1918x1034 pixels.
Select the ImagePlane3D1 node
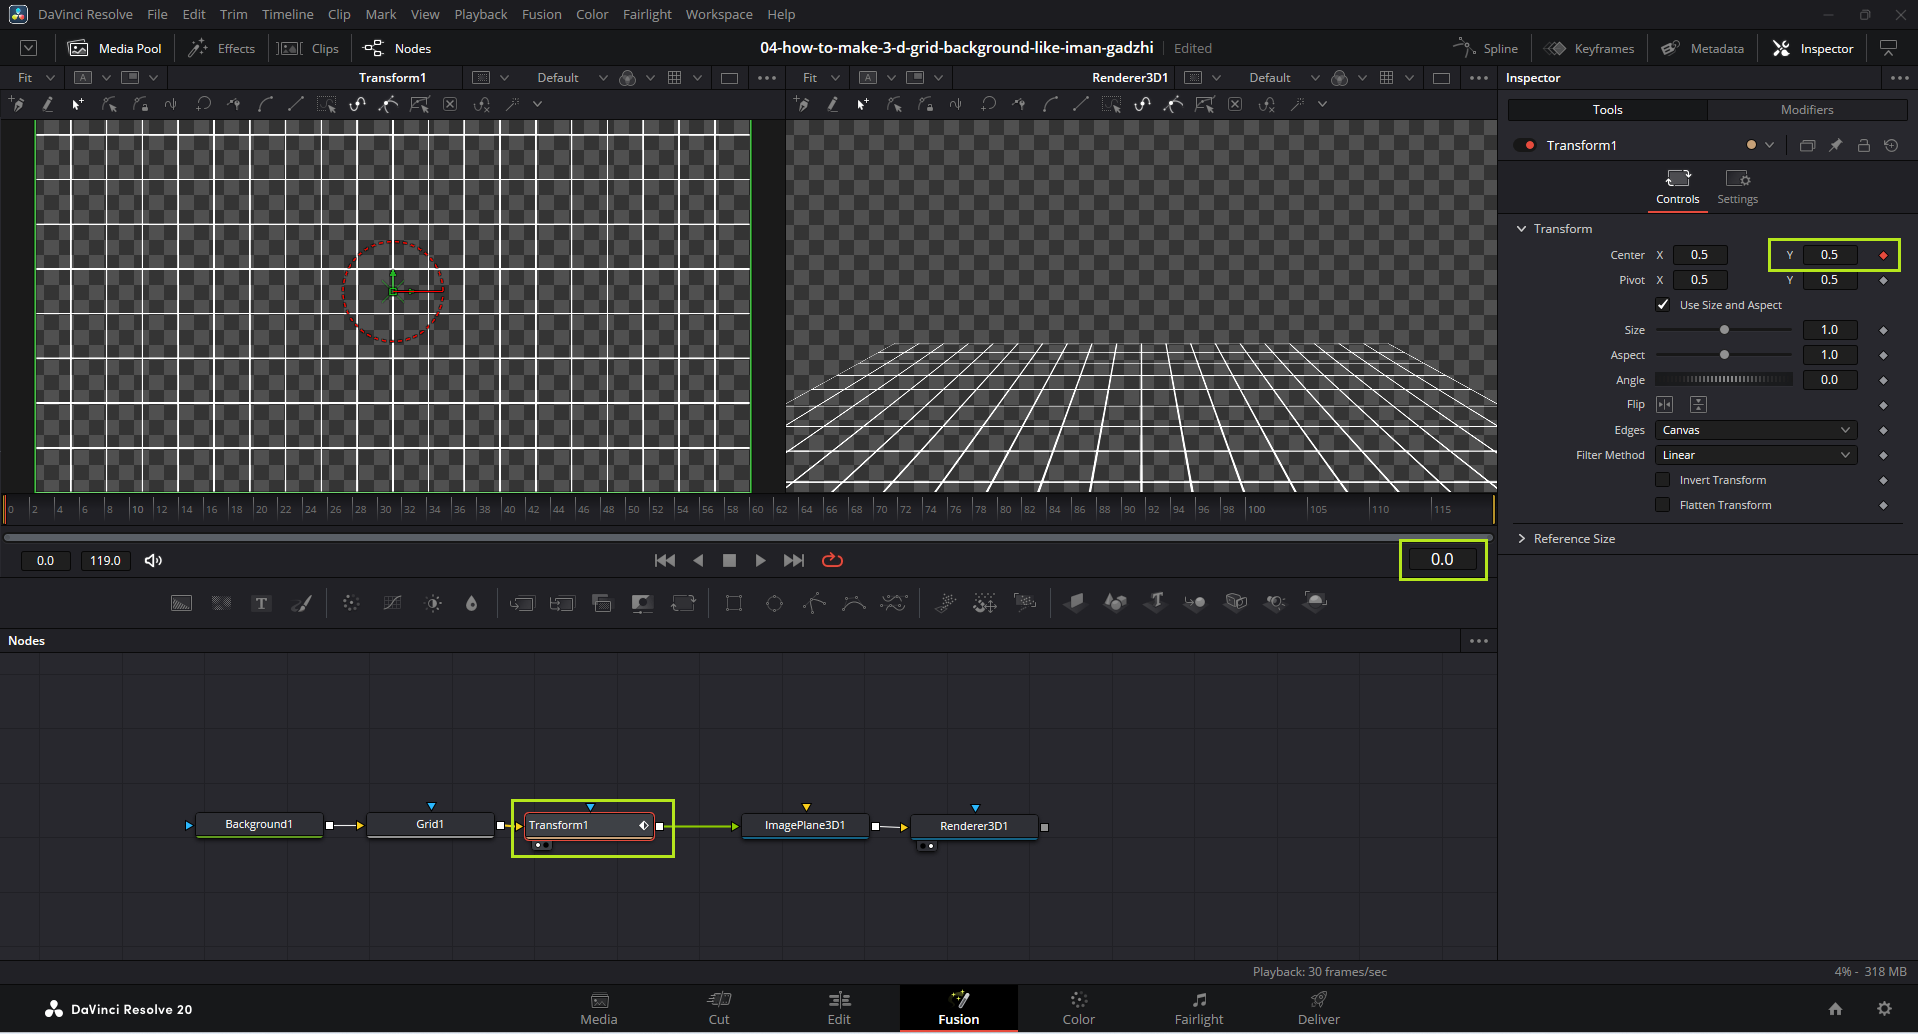[x=804, y=826]
